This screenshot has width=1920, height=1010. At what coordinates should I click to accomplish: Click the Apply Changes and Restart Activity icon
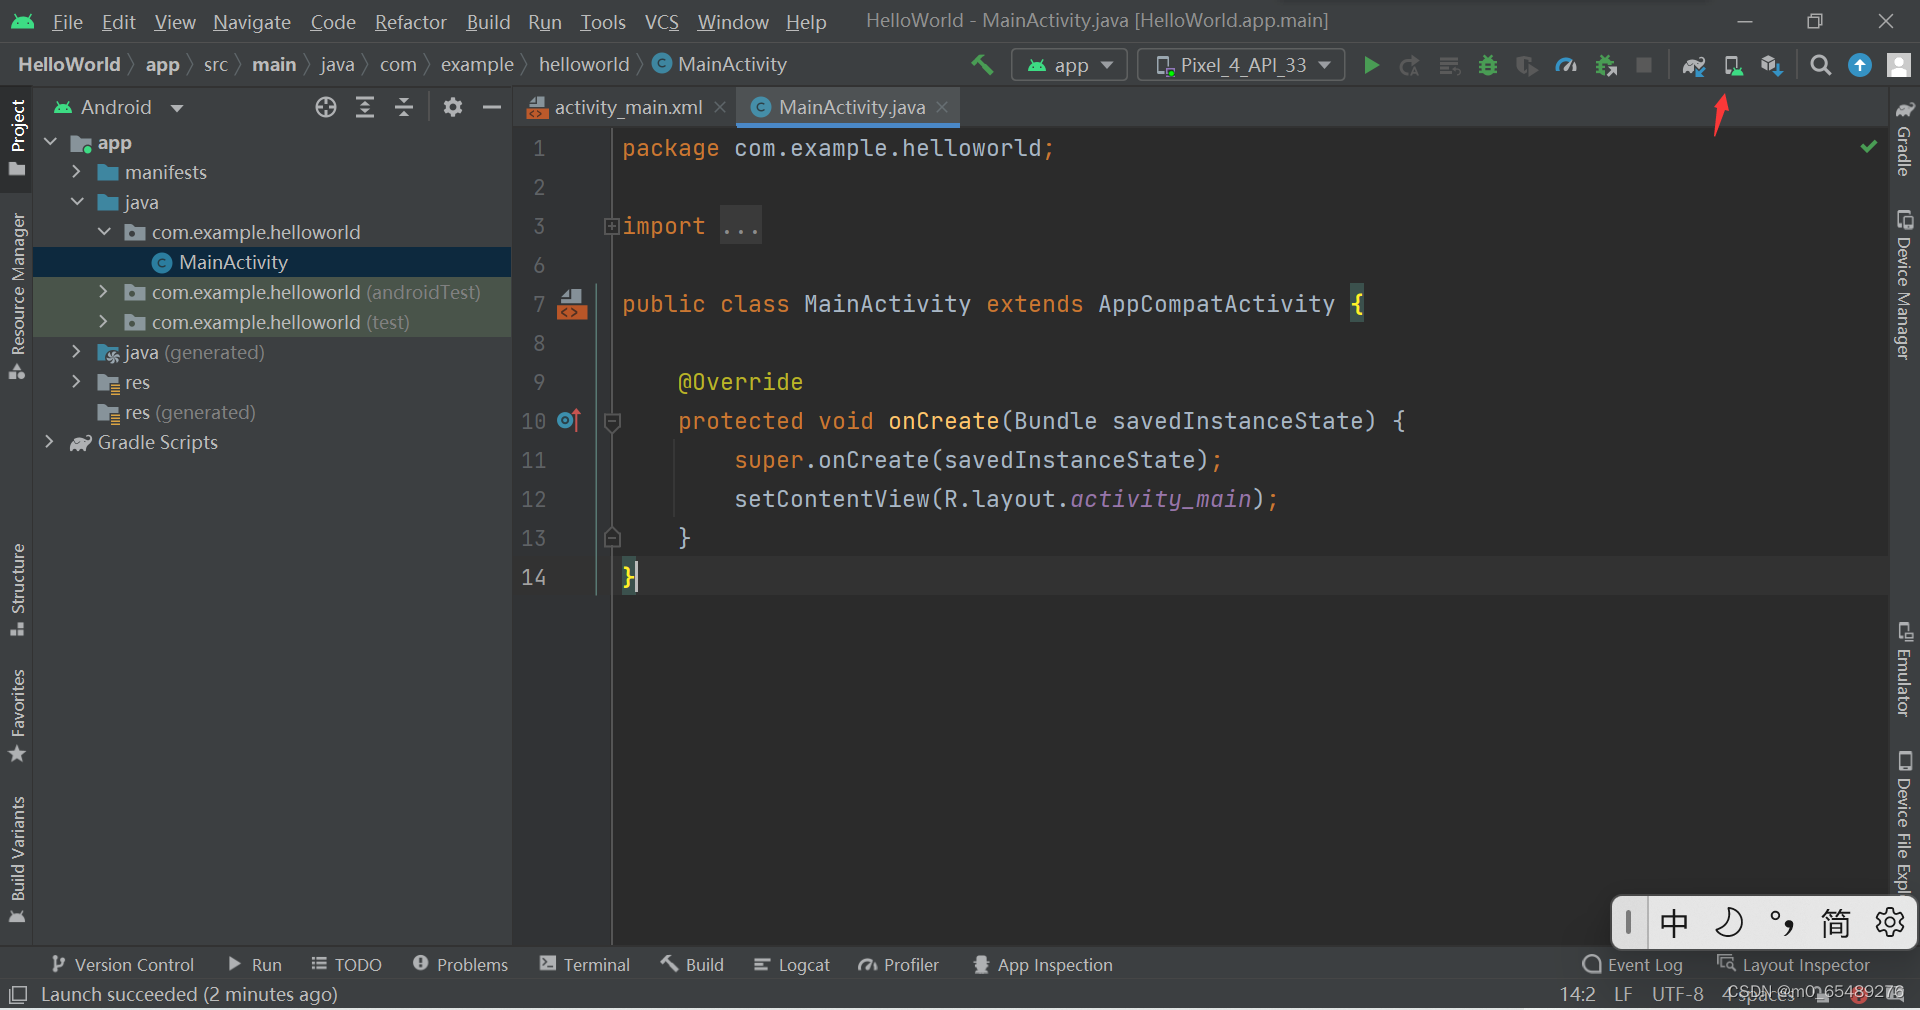pos(1410,65)
